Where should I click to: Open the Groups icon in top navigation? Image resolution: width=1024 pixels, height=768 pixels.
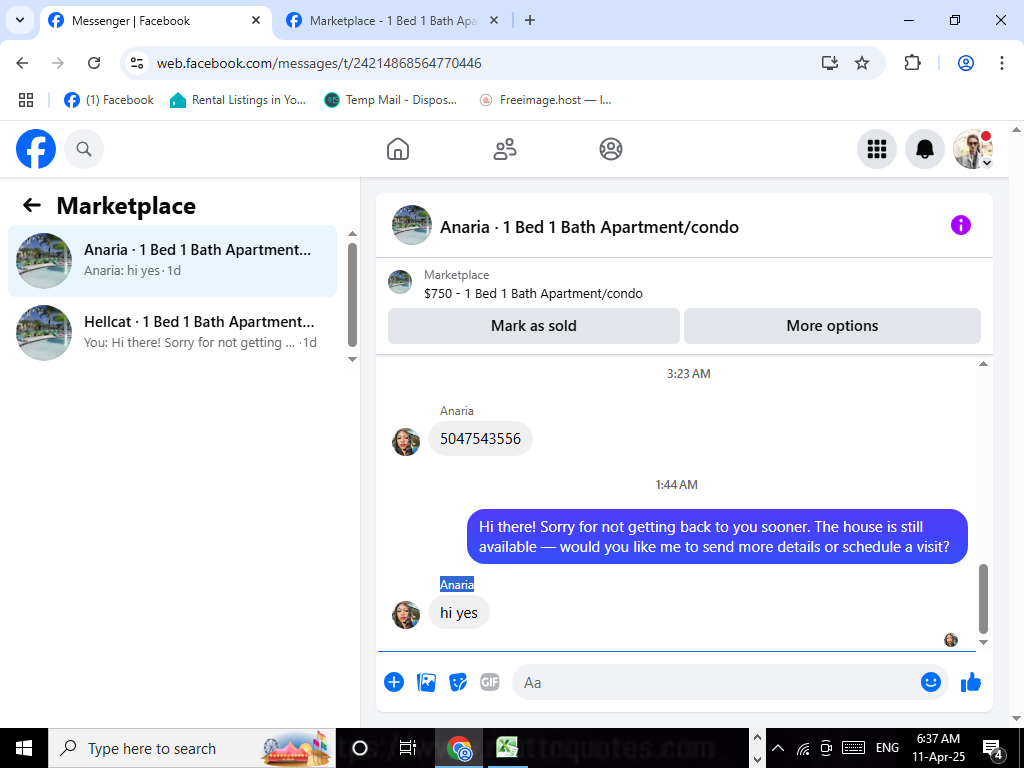coord(611,149)
